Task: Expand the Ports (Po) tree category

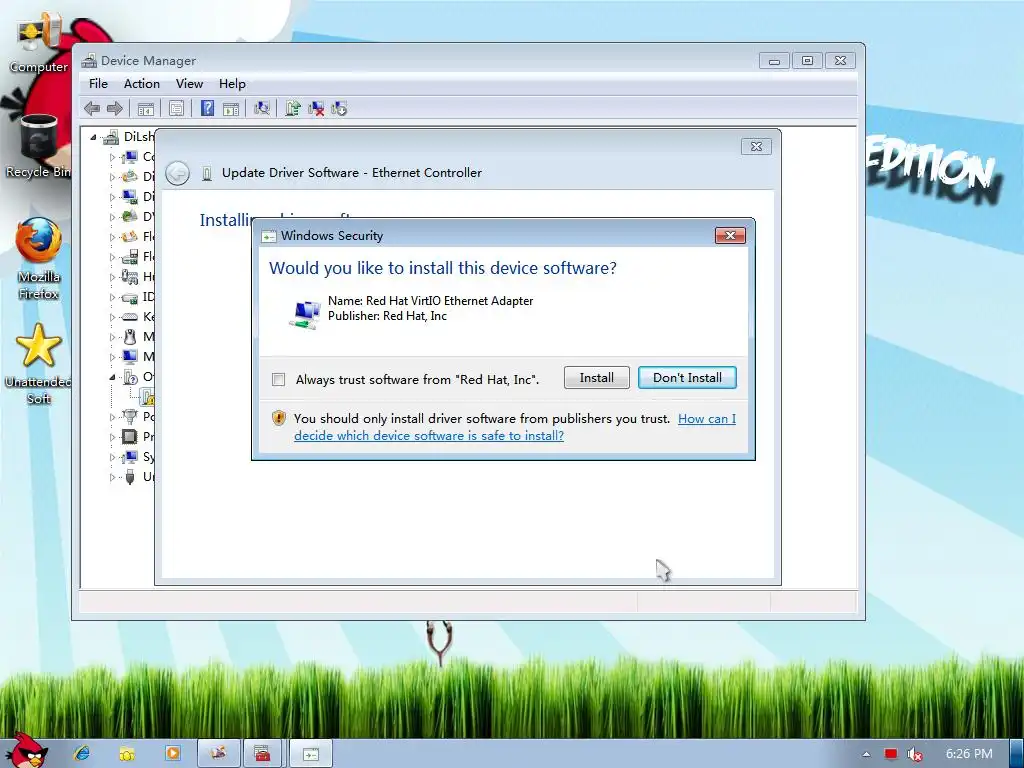Action: click(112, 417)
